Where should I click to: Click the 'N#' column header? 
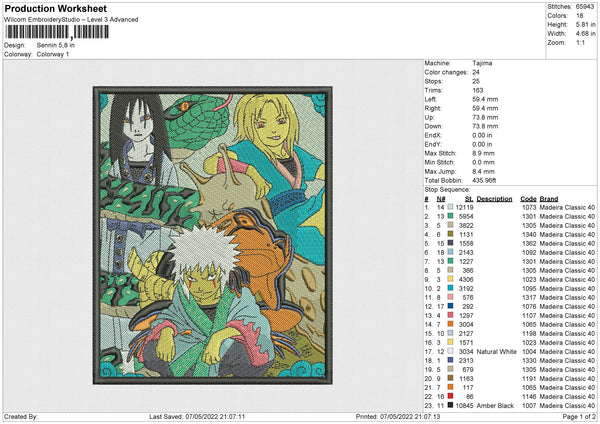[x=441, y=199]
